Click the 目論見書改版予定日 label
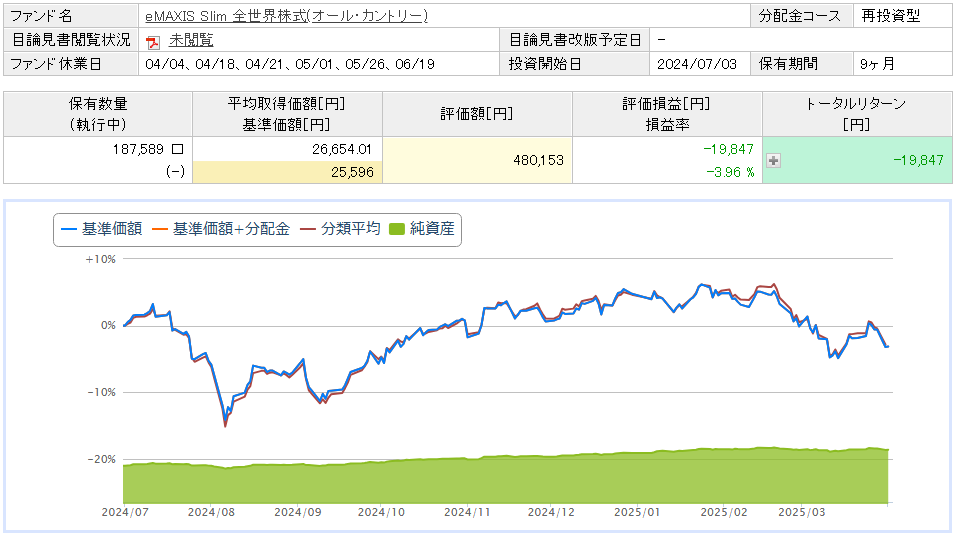Viewport: 954px width, 536px height. pyautogui.click(x=575, y=40)
